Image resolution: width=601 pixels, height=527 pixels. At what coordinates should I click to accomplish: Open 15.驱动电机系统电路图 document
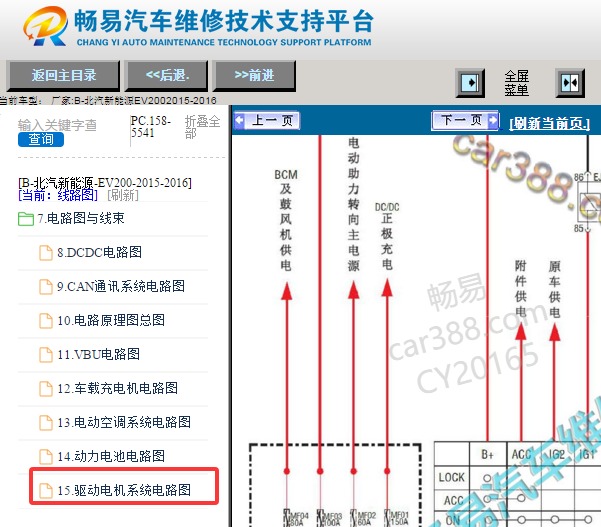pos(124,490)
